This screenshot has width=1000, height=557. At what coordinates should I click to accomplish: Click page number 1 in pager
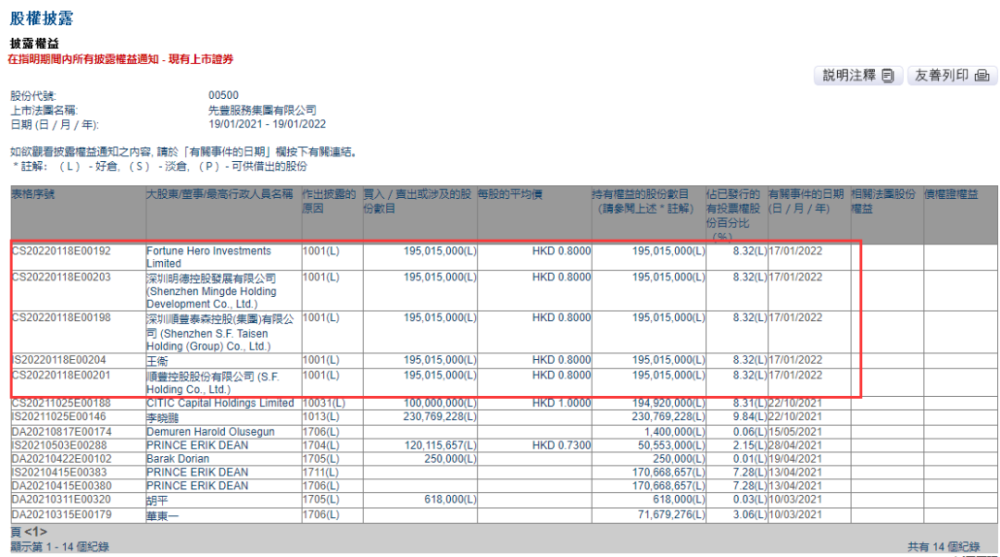point(36,532)
